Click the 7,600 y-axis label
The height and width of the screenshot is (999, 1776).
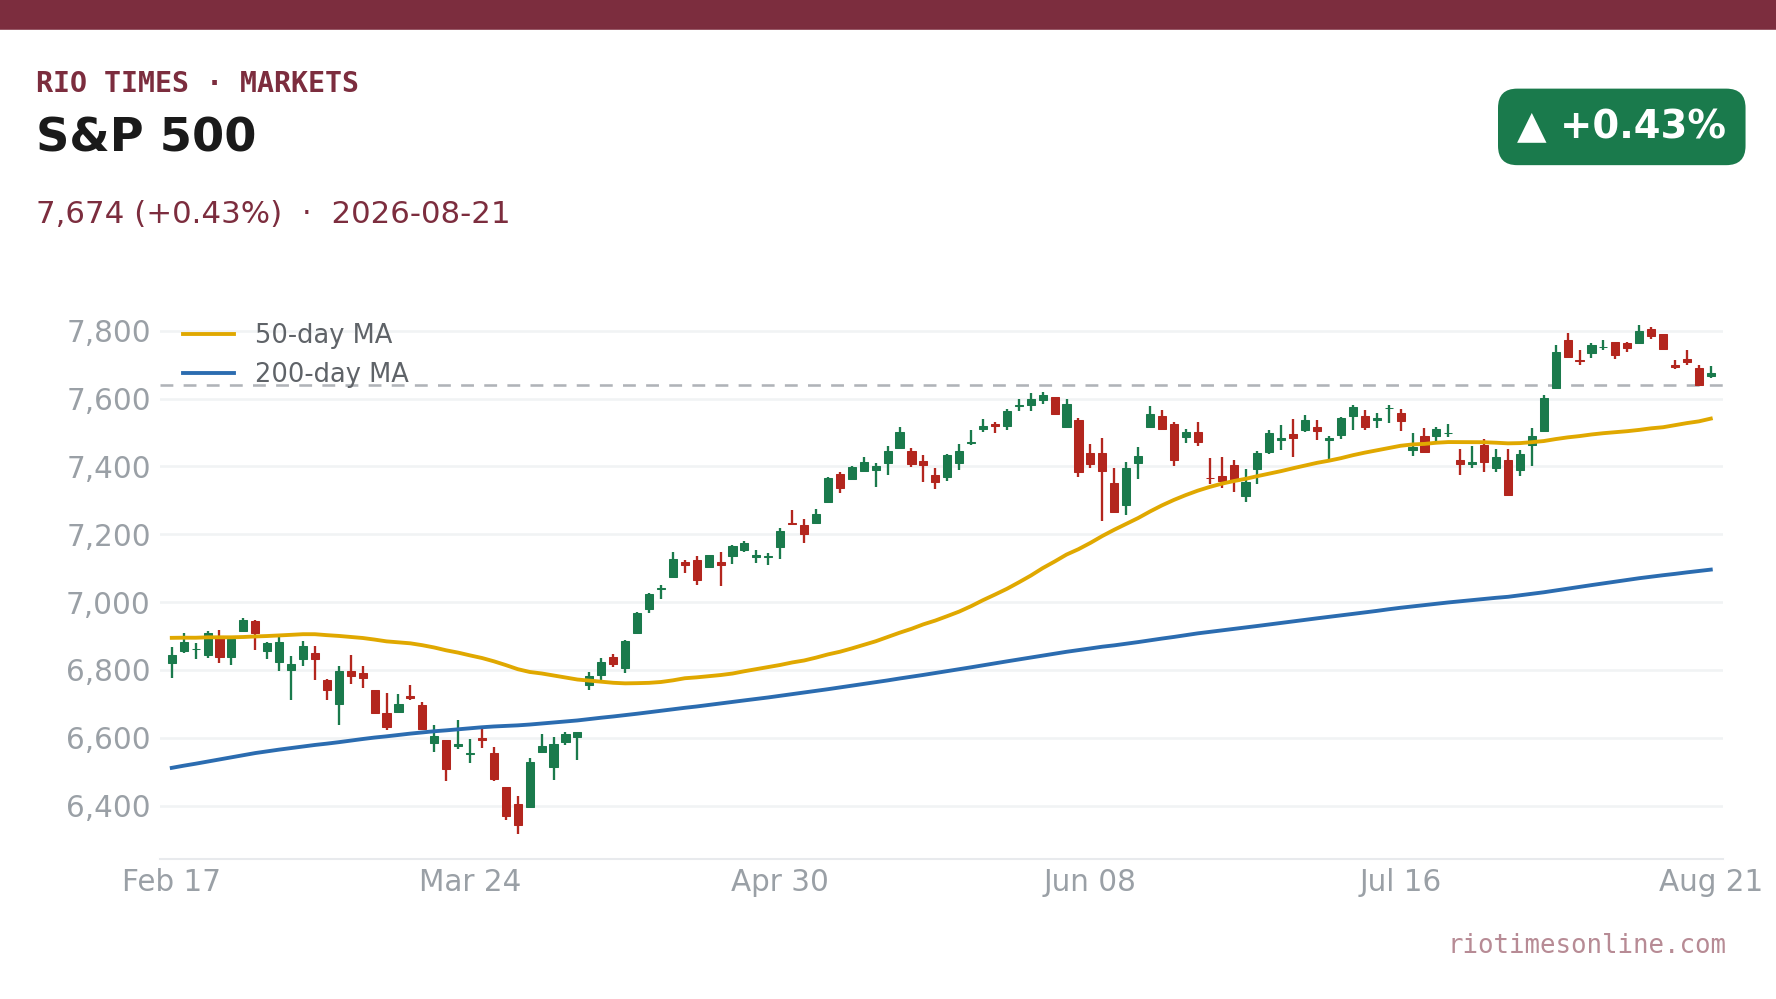pos(108,400)
